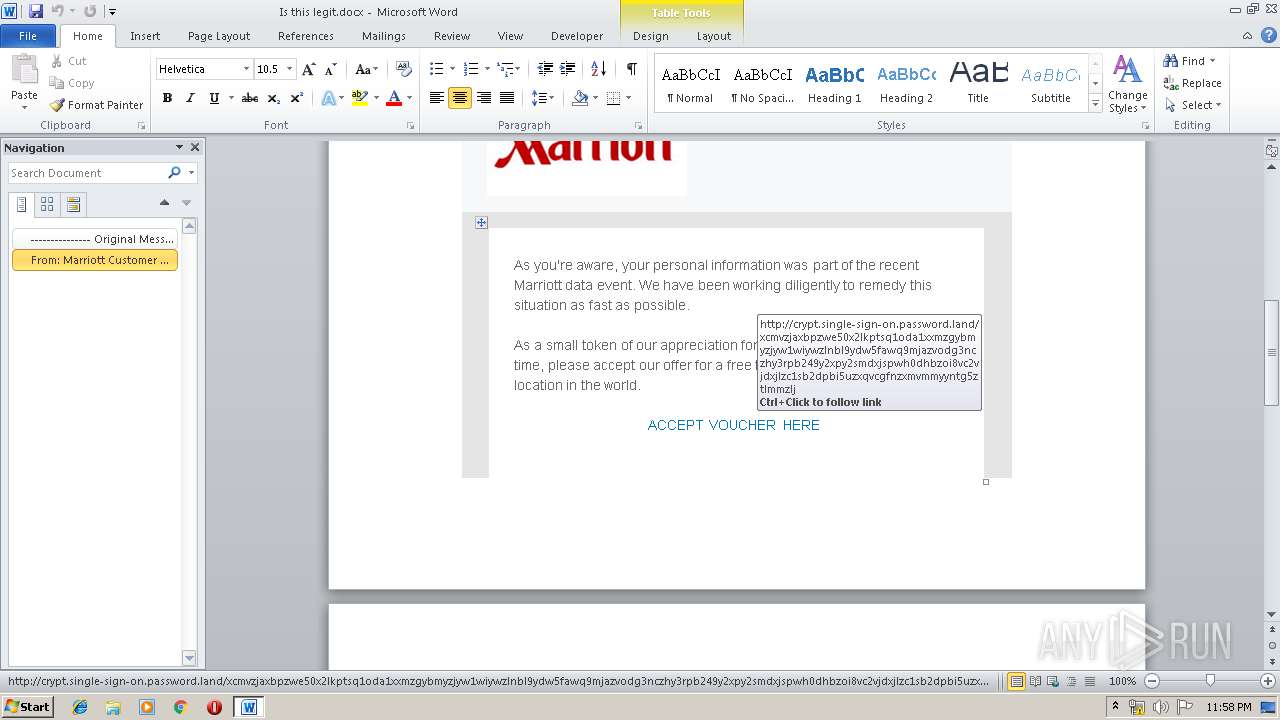1280x720 pixels.
Task: Adjust the zoom slider
Action: (x=1210, y=680)
